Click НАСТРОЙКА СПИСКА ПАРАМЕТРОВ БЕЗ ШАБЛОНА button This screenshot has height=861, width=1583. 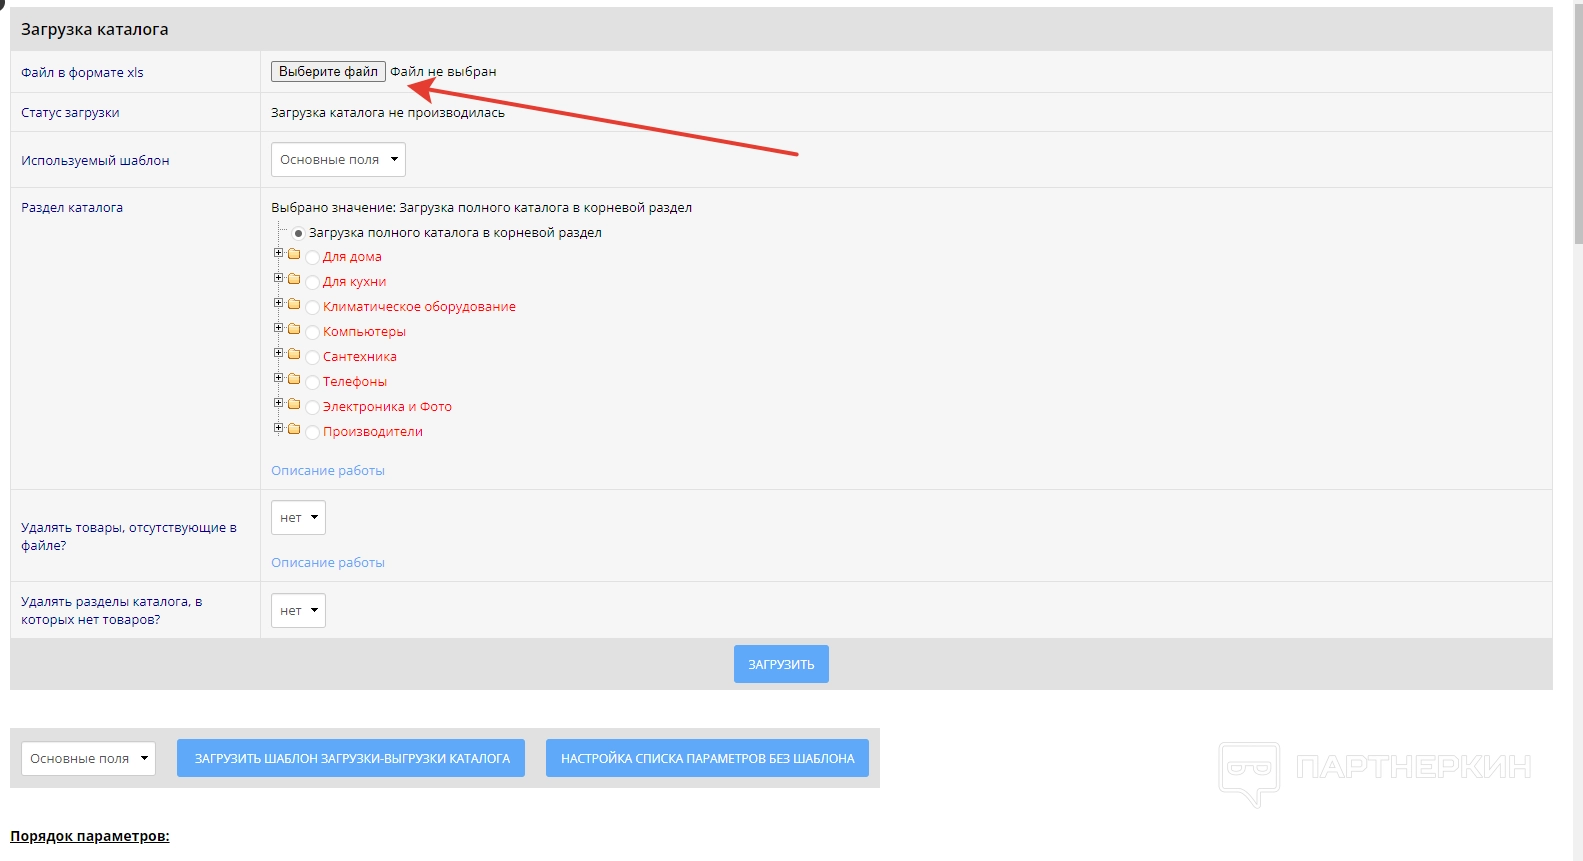tap(707, 758)
